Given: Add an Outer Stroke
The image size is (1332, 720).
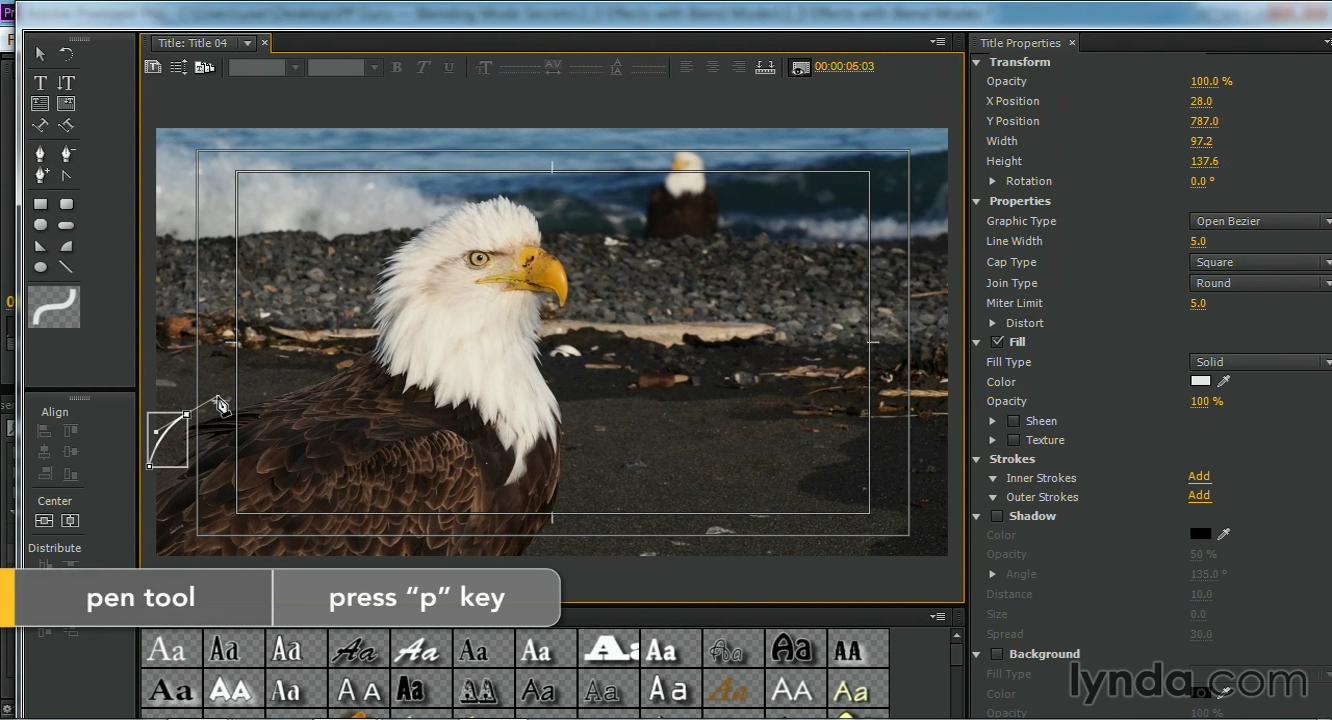Looking at the screenshot, I should point(1199,495).
